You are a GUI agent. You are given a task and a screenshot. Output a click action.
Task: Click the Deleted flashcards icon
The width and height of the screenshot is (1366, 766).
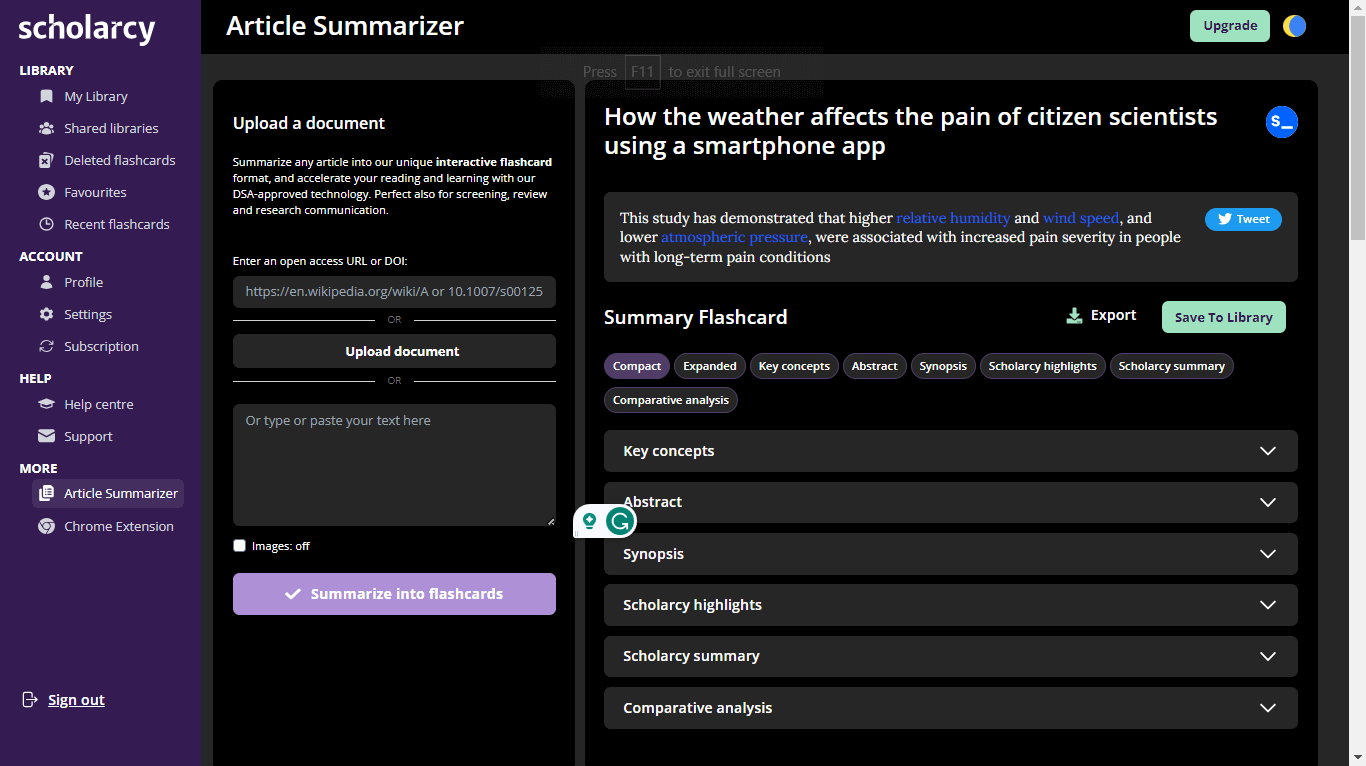click(x=46, y=160)
